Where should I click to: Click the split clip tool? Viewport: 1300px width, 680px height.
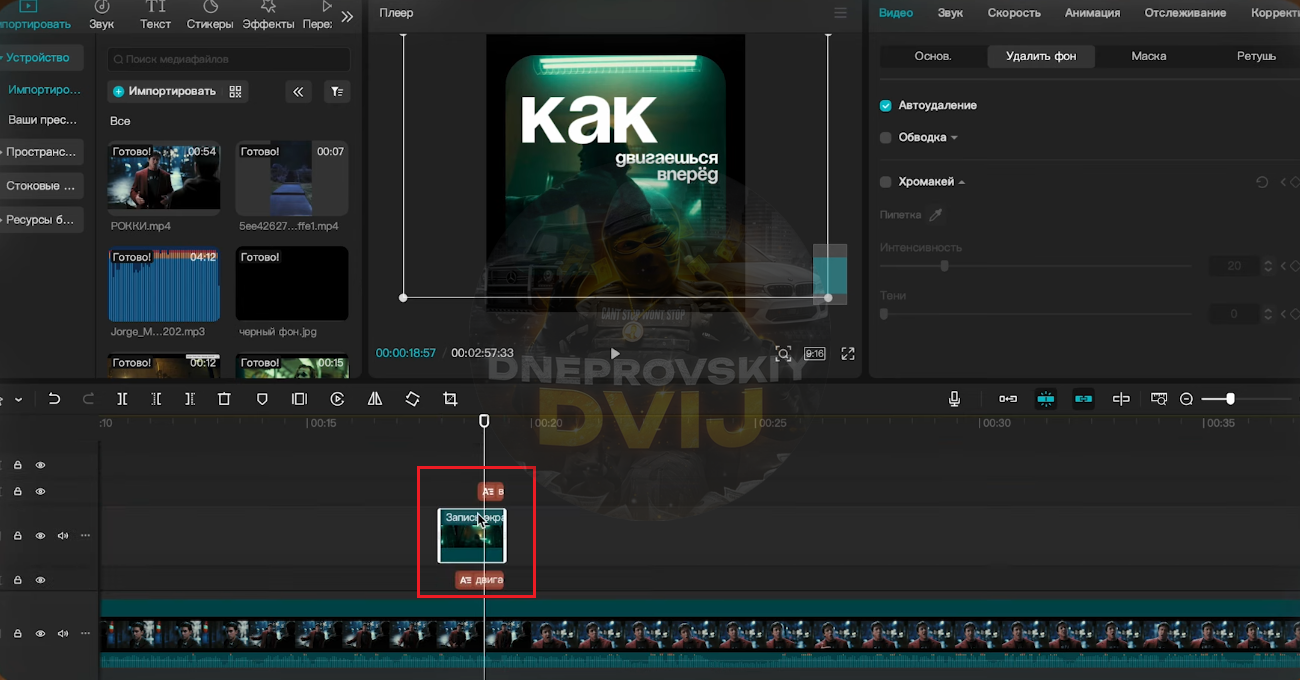[x=122, y=399]
